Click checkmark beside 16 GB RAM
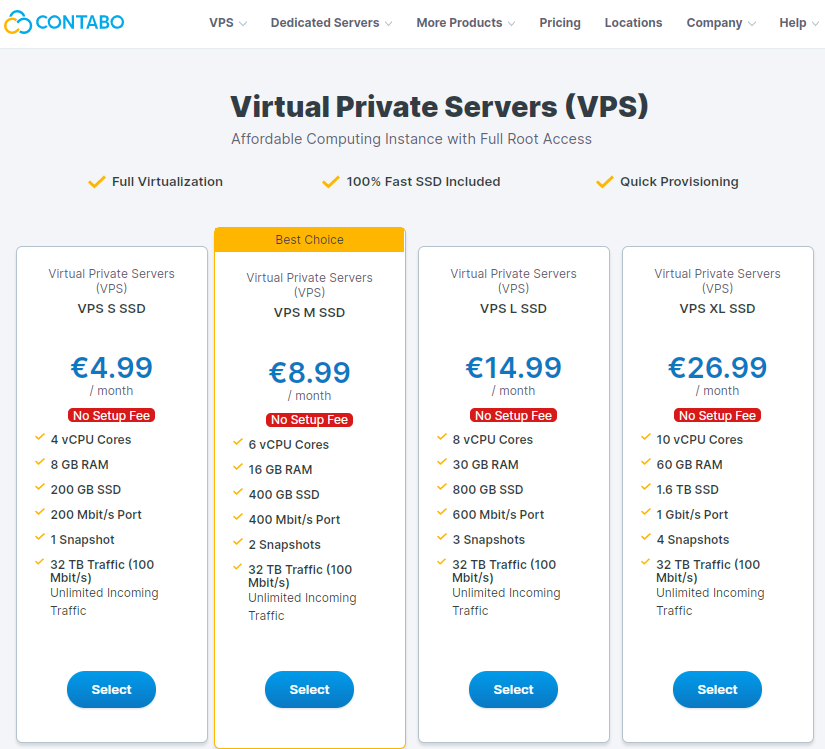 click(x=237, y=469)
